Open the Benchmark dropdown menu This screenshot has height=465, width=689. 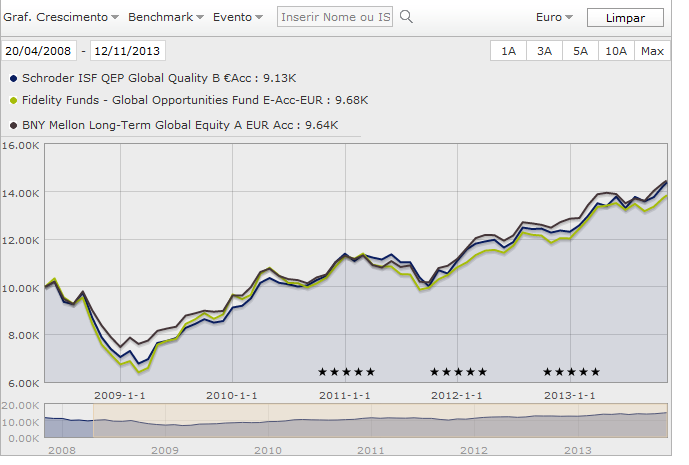point(166,17)
